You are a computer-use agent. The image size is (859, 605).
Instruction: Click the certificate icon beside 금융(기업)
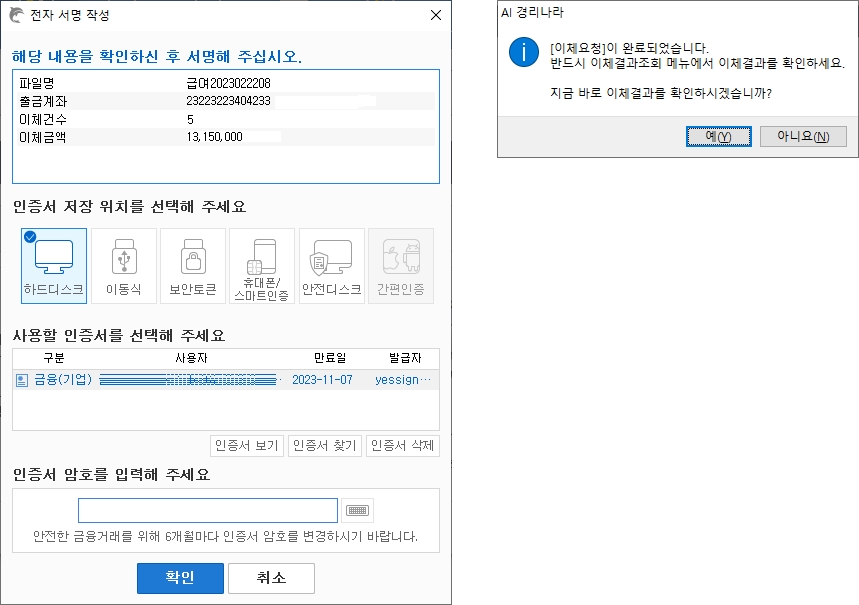[x=22, y=381]
